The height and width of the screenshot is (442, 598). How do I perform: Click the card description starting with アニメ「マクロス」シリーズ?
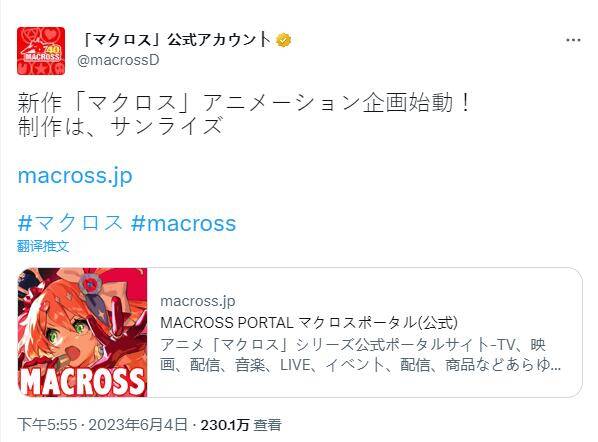[360, 355]
